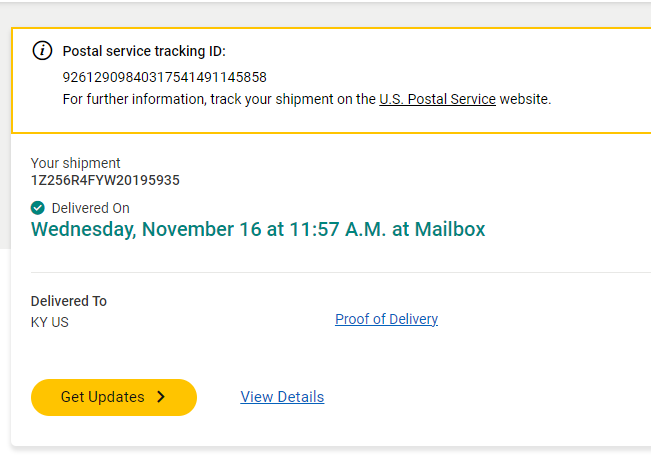Click the "KY US" destination text
651x472 pixels.
pyautogui.click(x=50, y=322)
